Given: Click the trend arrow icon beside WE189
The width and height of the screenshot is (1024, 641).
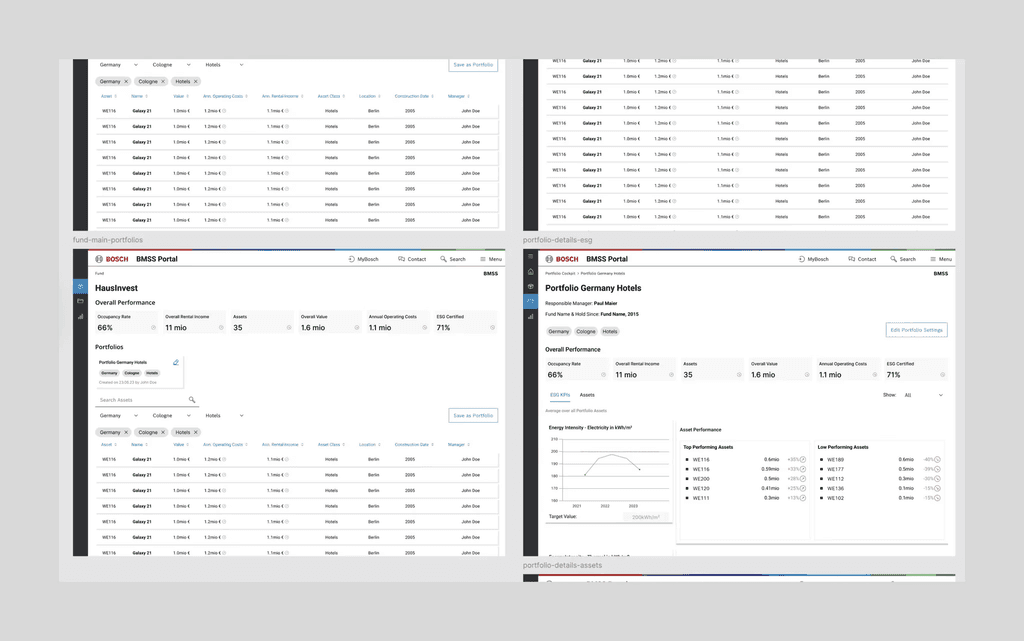Looking at the screenshot, I should tap(937, 460).
